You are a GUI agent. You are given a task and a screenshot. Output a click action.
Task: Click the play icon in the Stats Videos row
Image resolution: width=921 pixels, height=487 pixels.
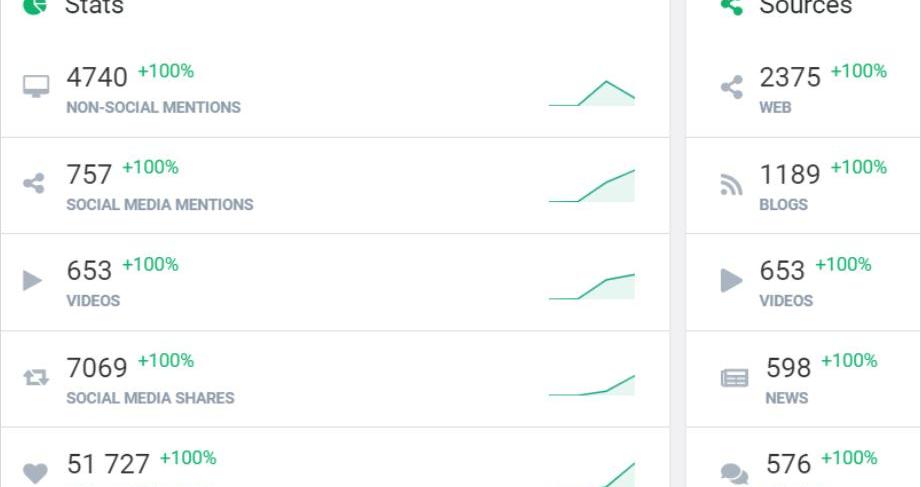click(x=33, y=280)
